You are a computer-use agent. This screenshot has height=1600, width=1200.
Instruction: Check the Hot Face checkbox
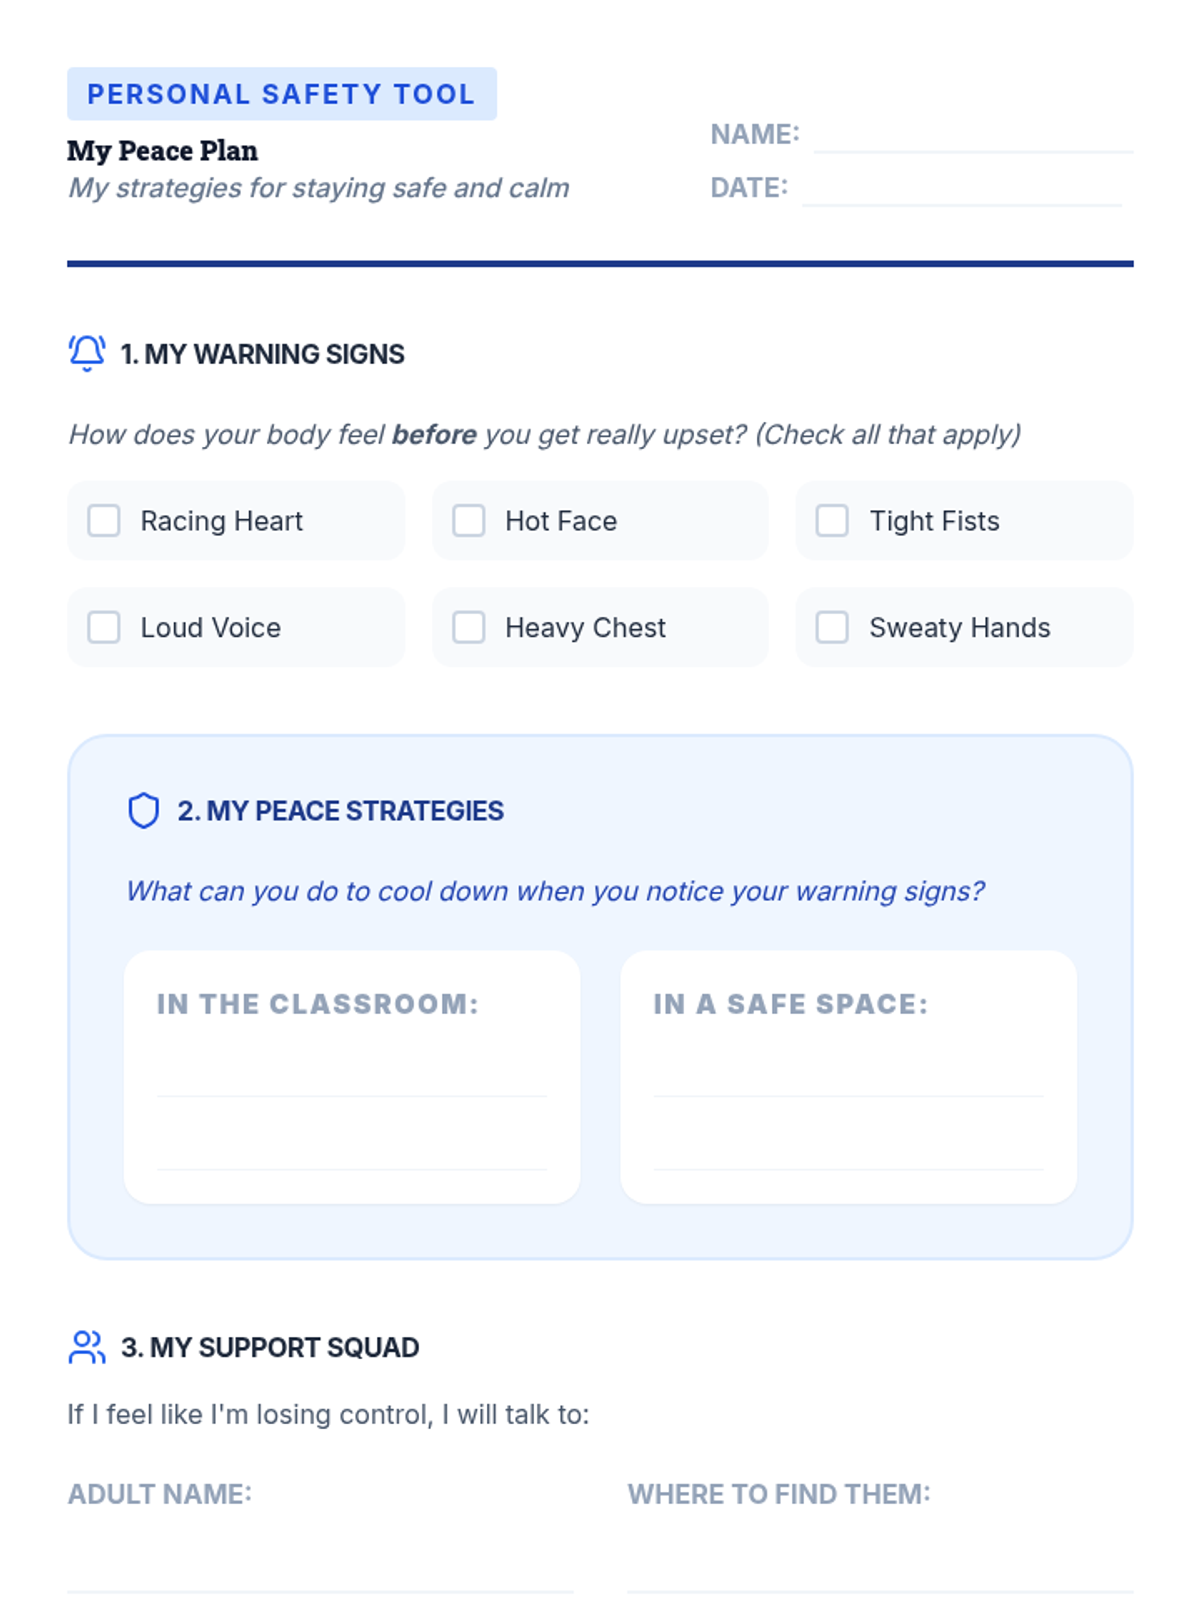(x=468, y=520)
